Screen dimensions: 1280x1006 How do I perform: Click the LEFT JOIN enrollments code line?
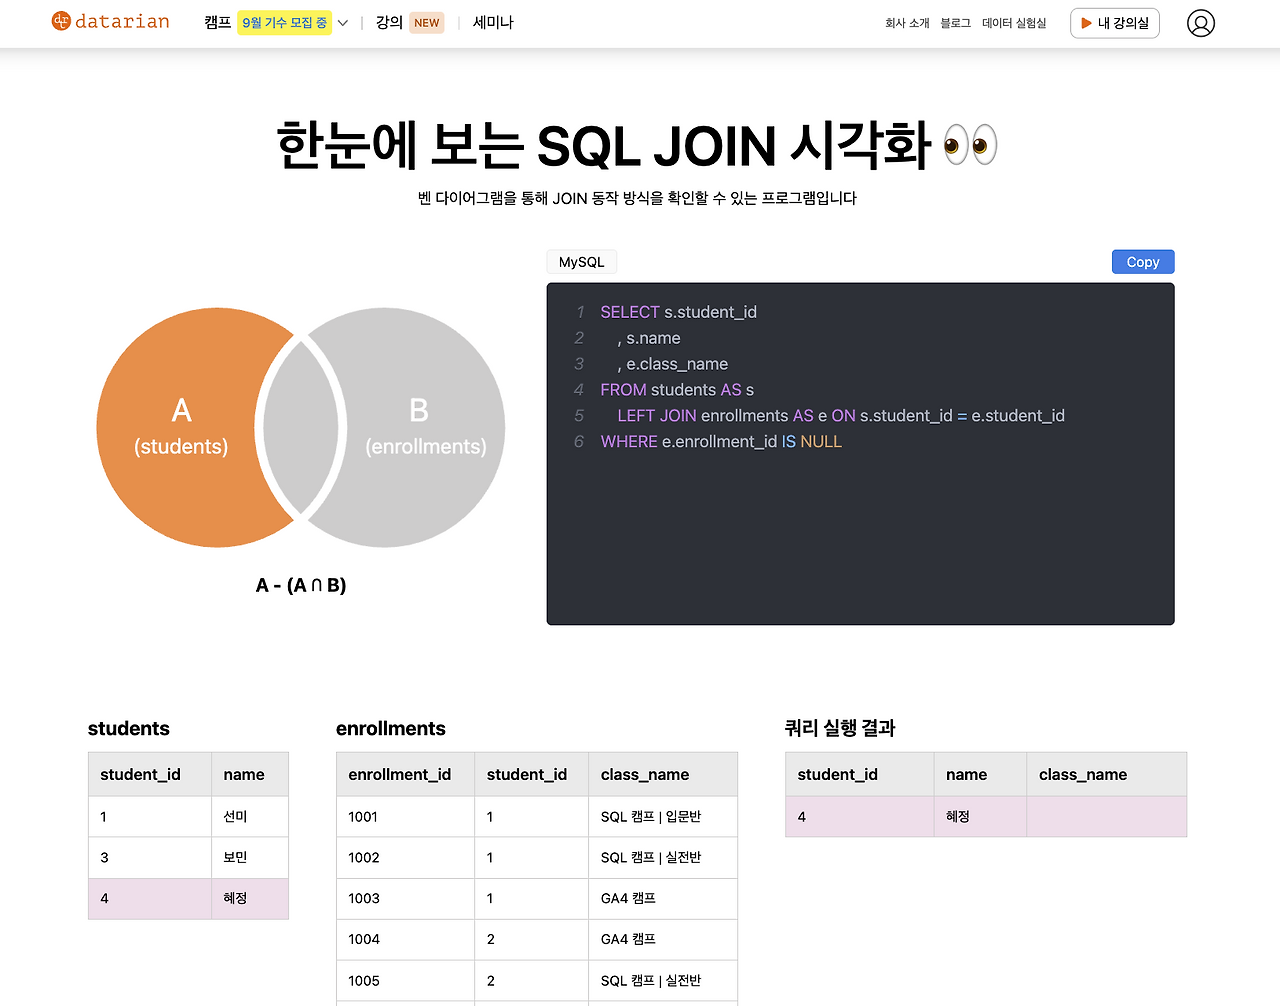[841, 416]
